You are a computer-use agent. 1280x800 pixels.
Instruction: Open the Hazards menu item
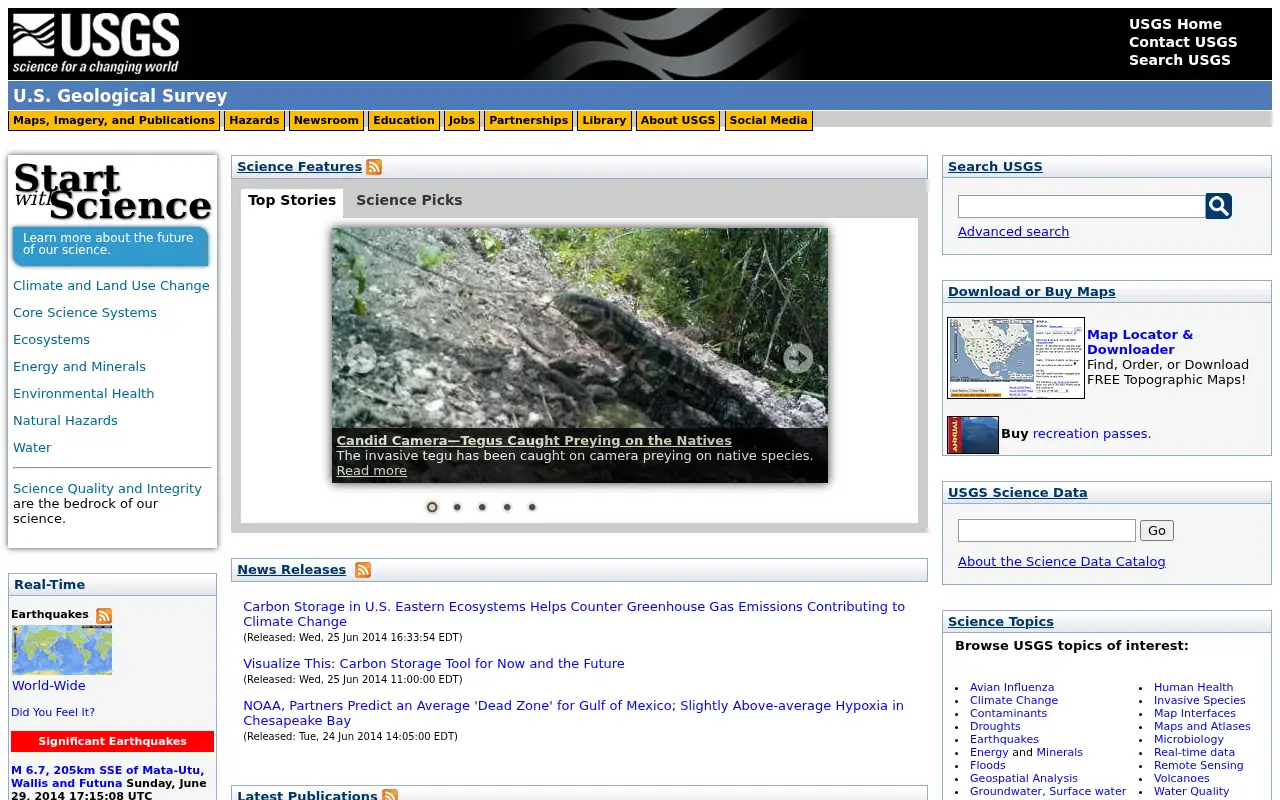[x=254, y=121]
